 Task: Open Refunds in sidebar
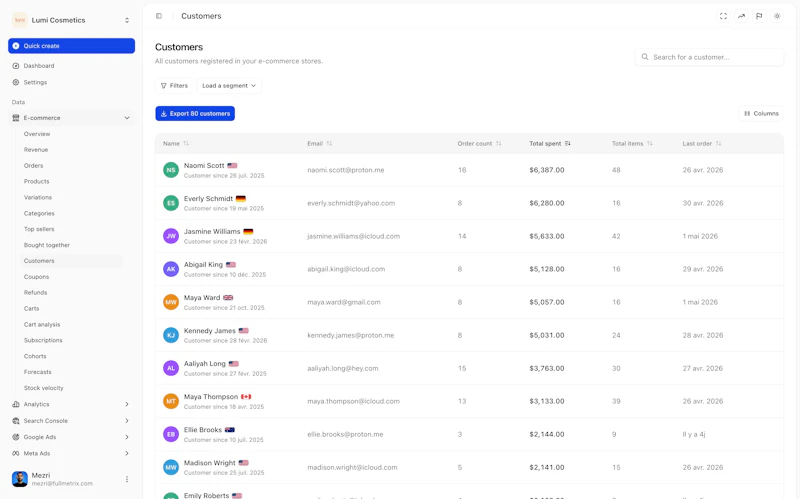(35, 292)
